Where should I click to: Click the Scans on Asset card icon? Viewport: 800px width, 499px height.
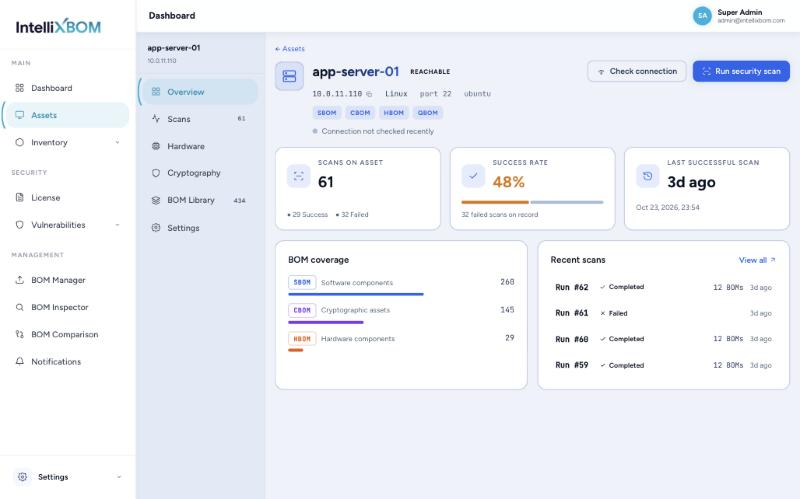click(x=298, y=176)
